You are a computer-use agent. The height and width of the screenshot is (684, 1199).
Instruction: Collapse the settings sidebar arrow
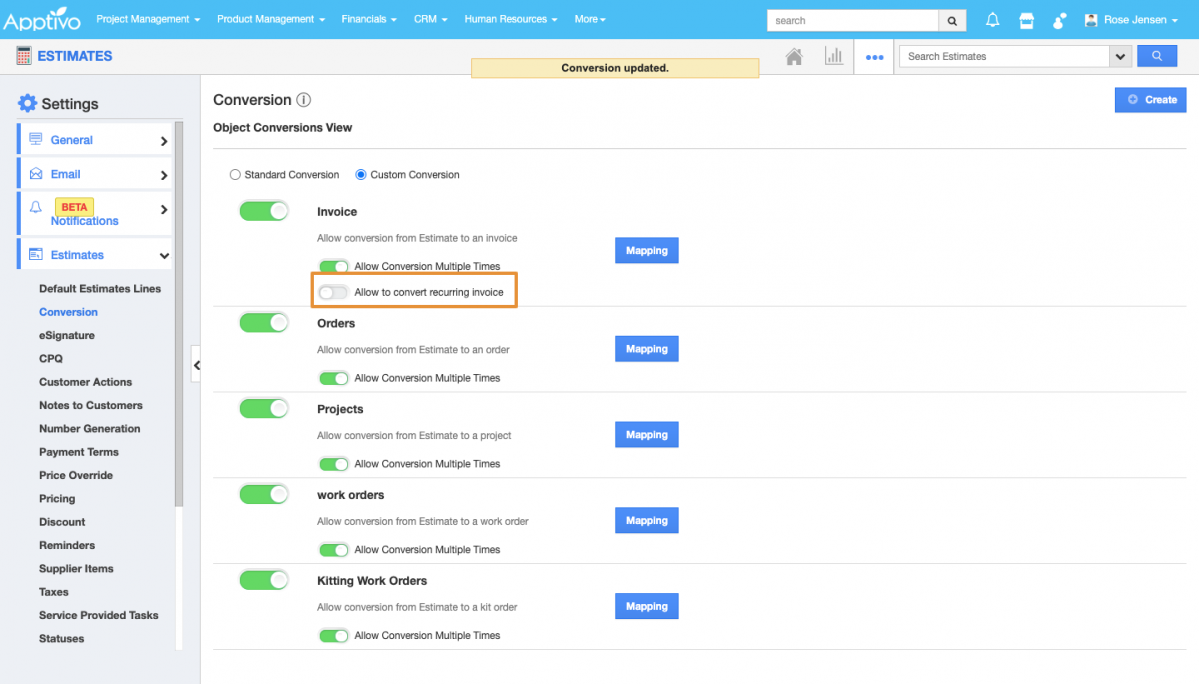coord(196,366)
